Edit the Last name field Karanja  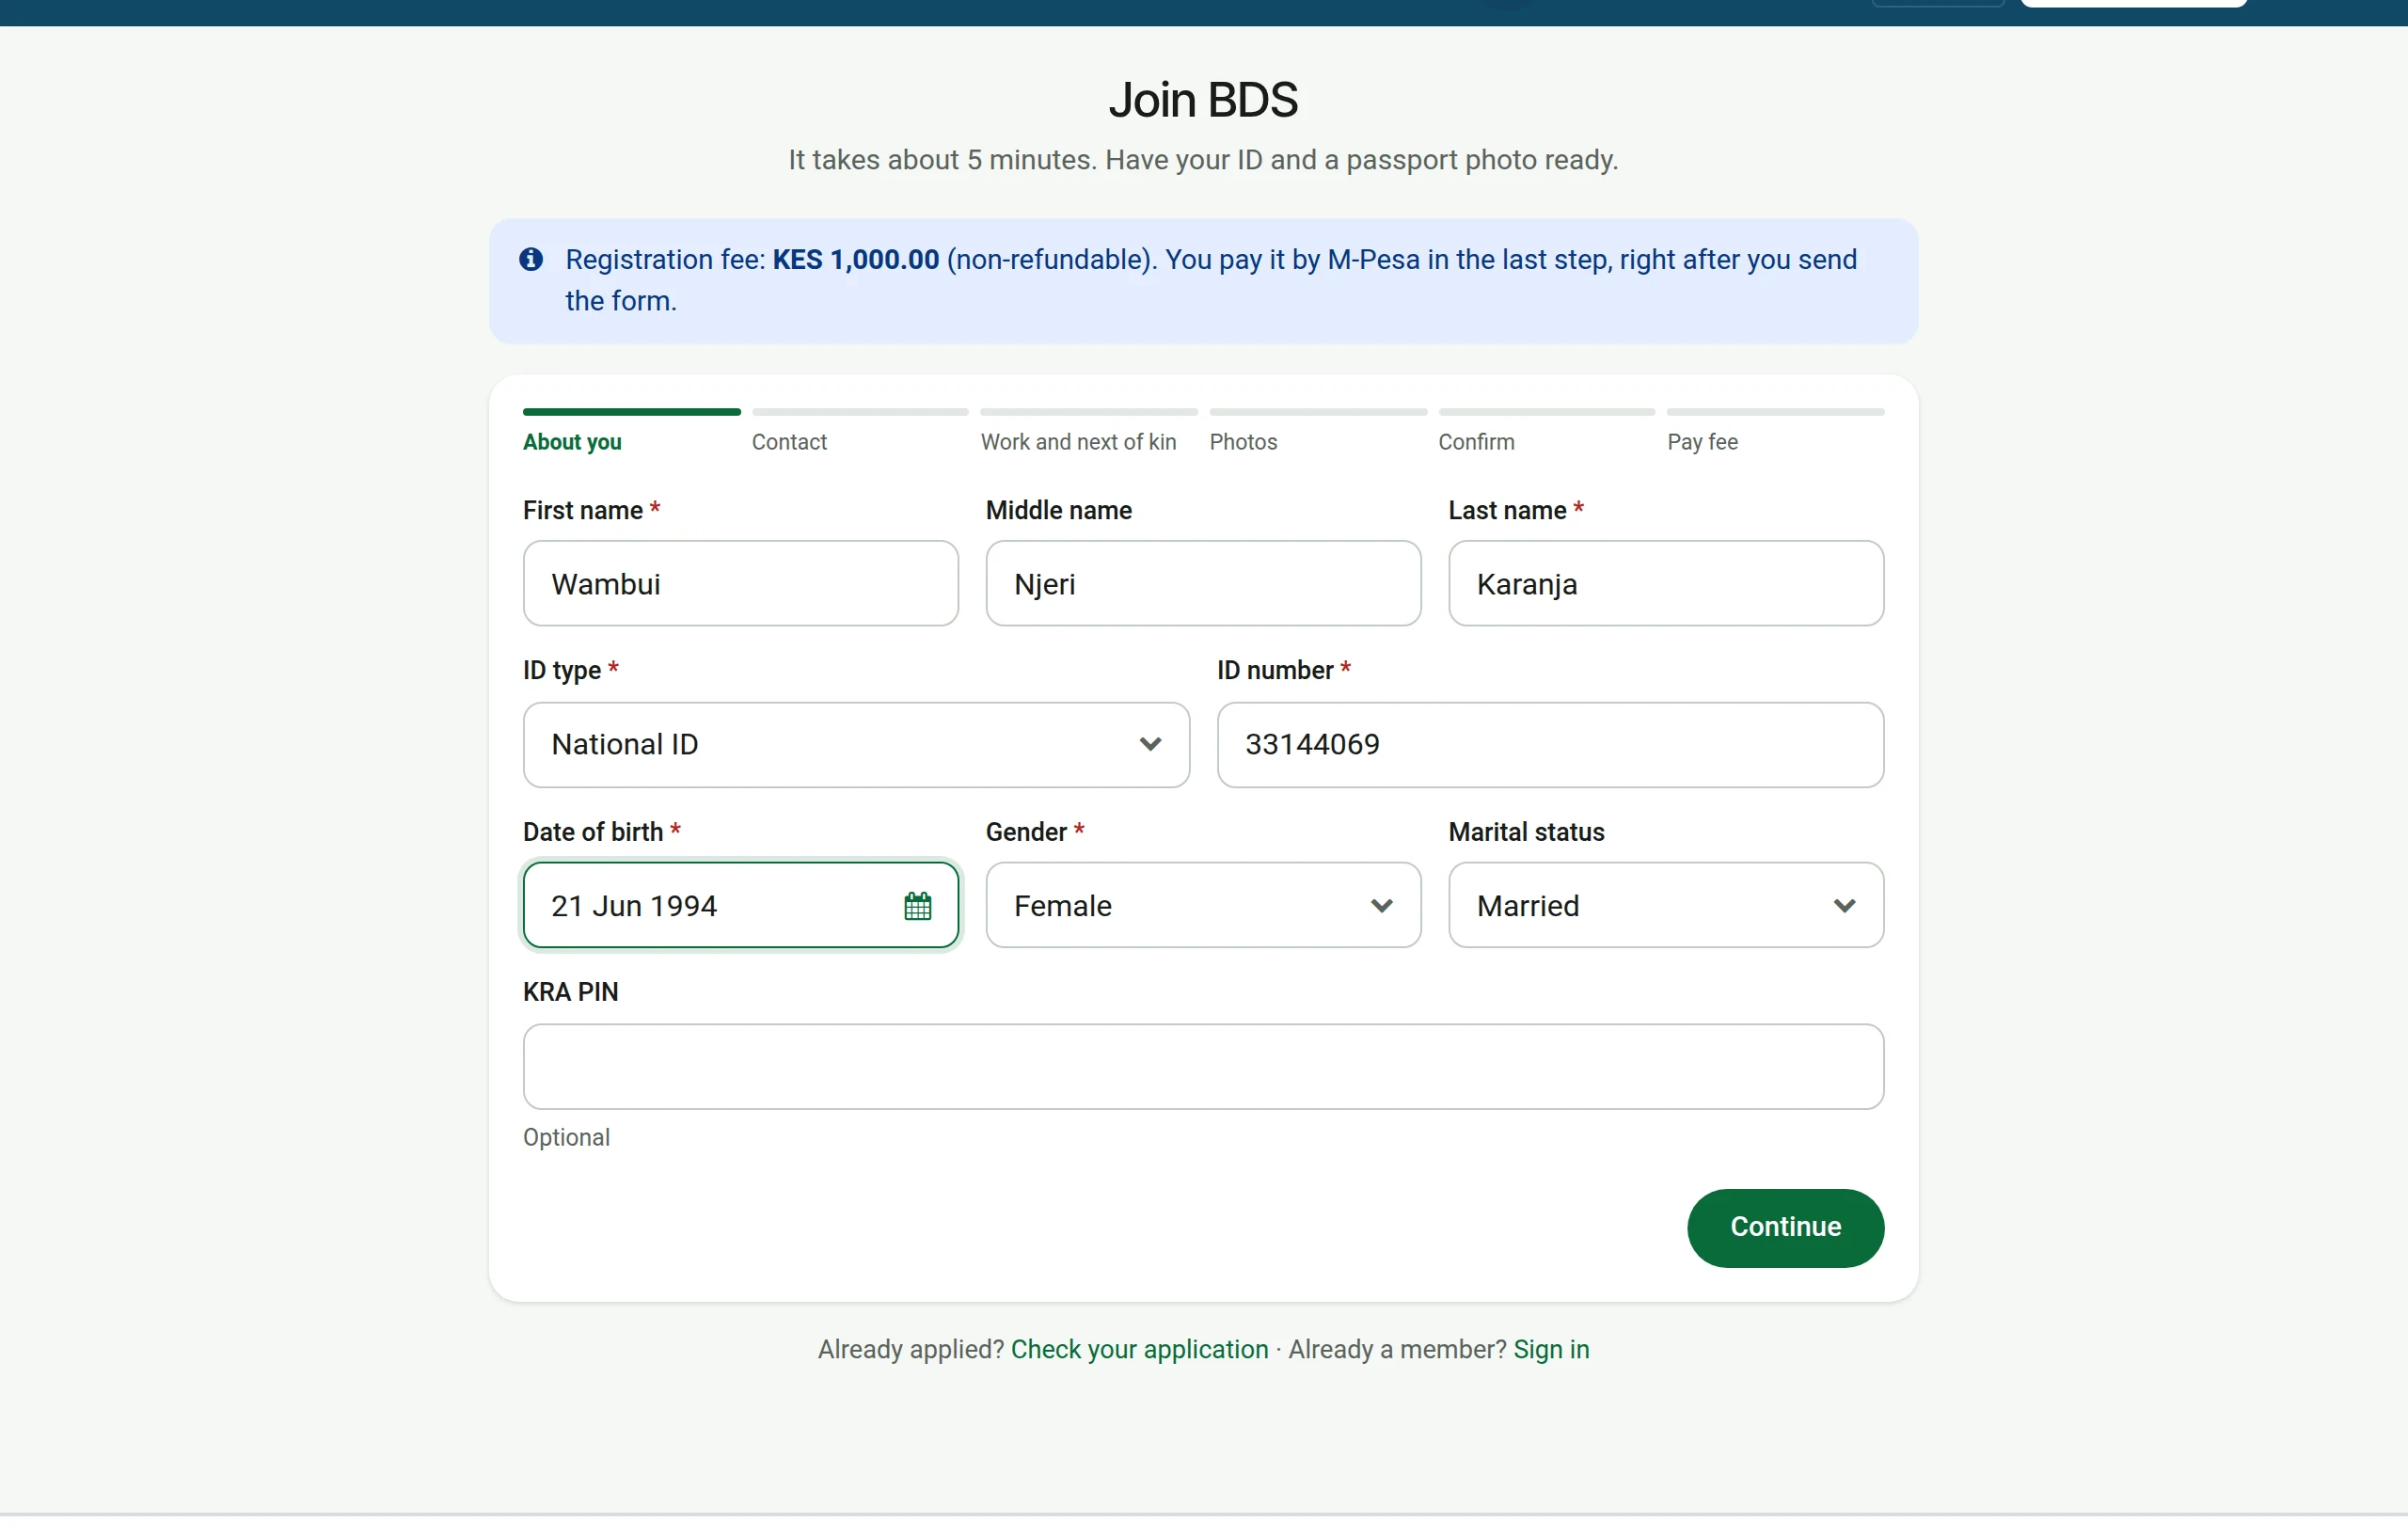(1666, 584)
